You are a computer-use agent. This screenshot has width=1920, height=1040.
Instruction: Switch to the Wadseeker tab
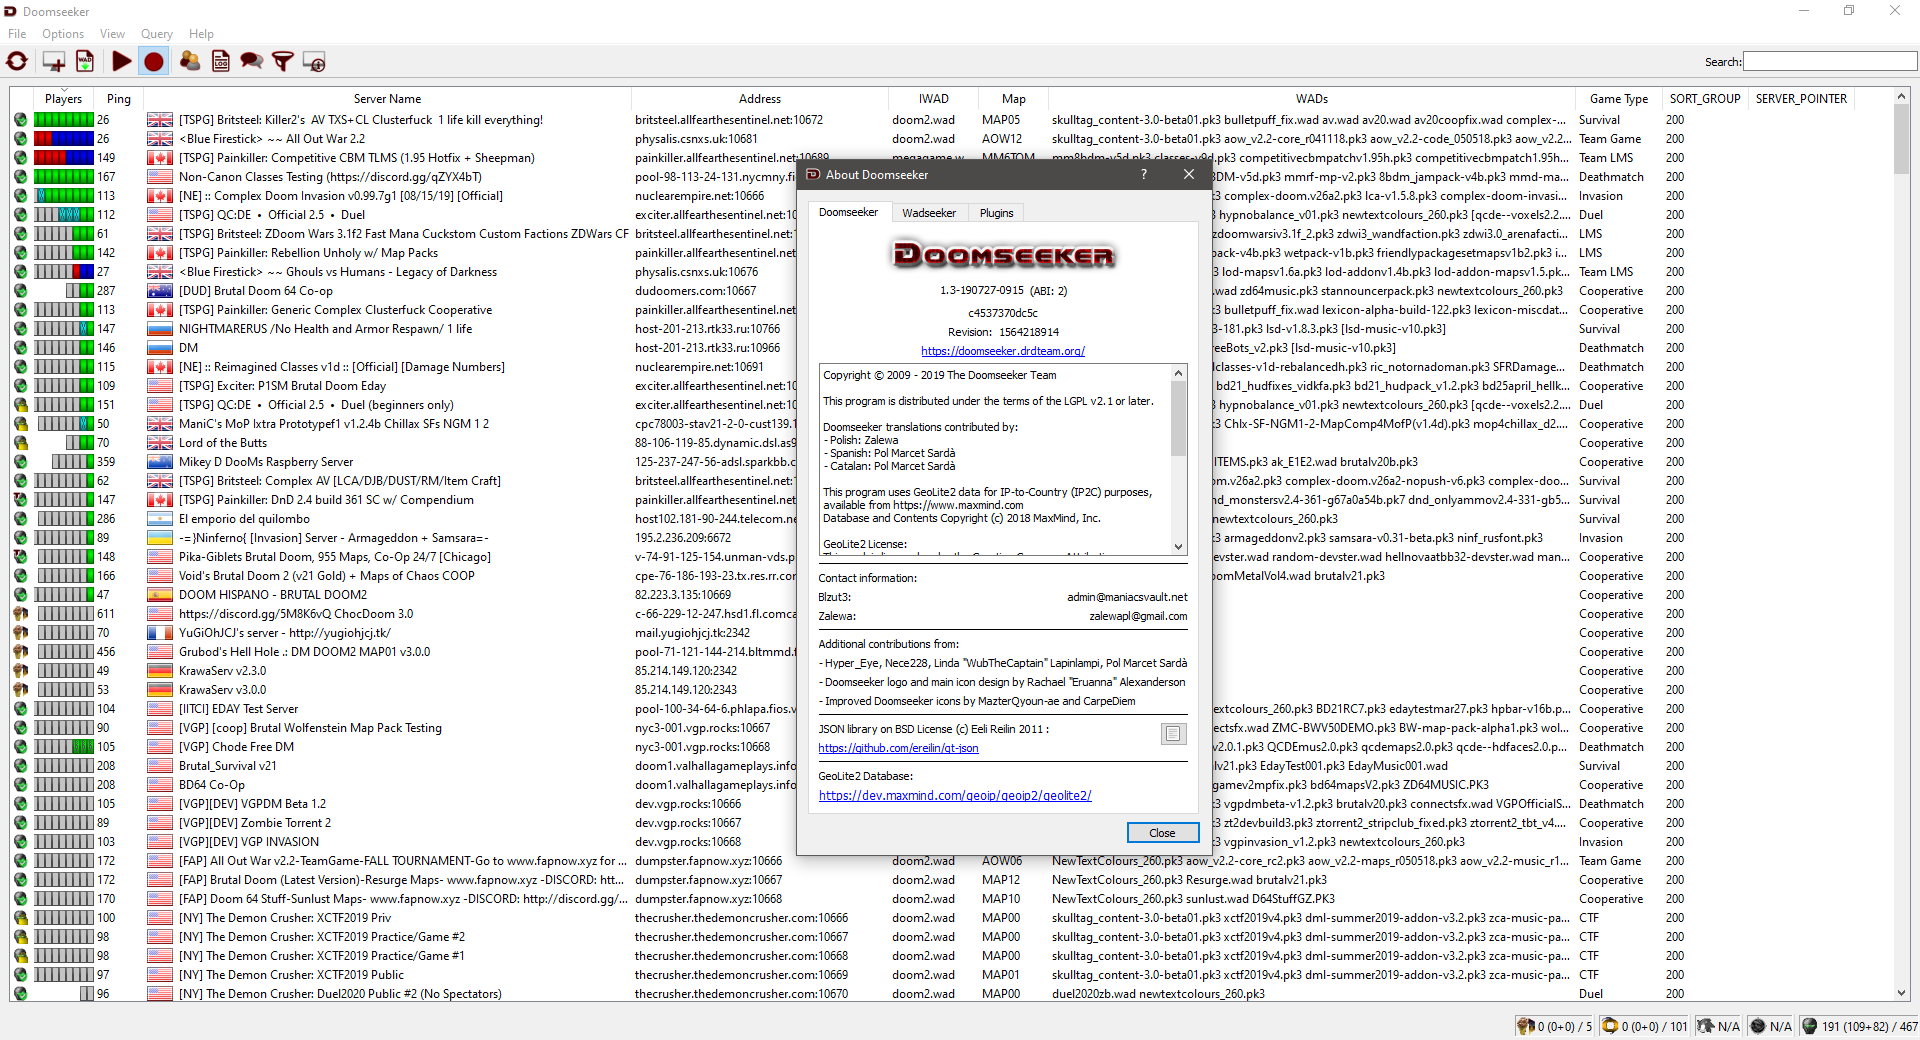tap(928, 213)
